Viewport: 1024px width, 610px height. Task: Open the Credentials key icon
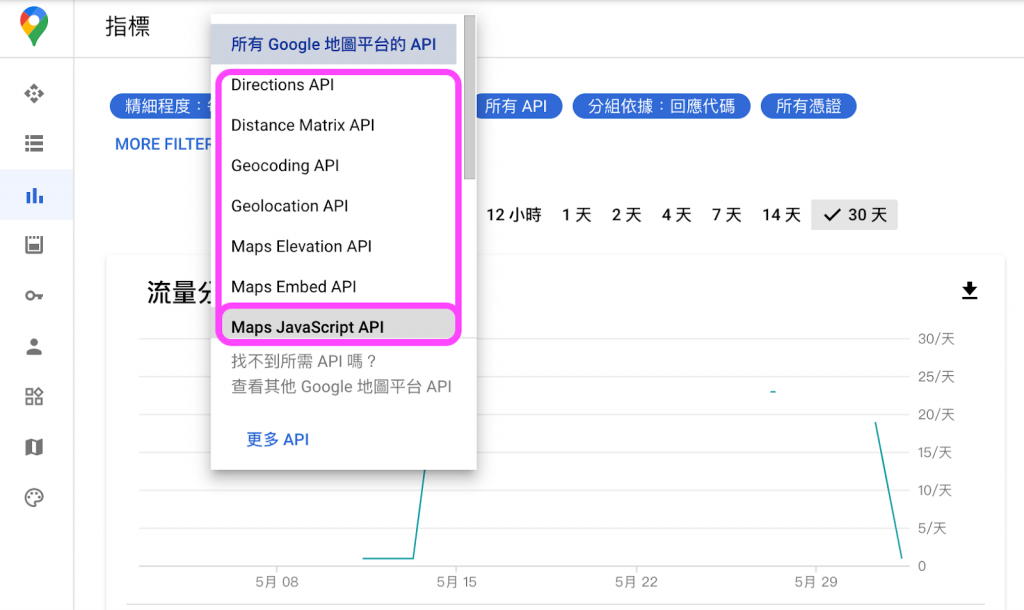(x=34, y=296)
